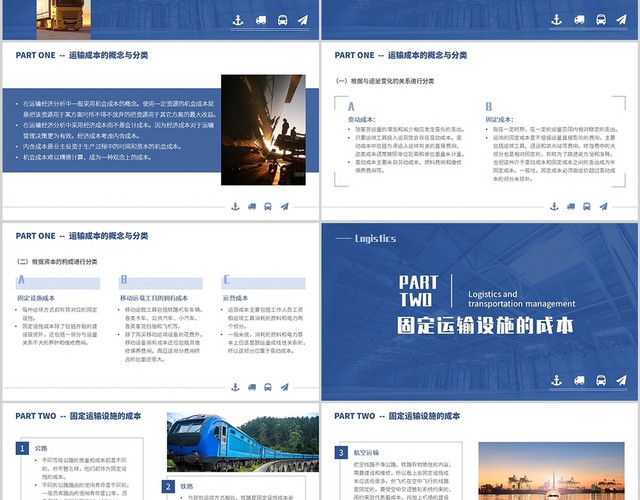Click the truck icon on the cropped blue slide beside the truck photo slide
The height and width of the screenshot is (500, 640).
click(x=579, y=19)
